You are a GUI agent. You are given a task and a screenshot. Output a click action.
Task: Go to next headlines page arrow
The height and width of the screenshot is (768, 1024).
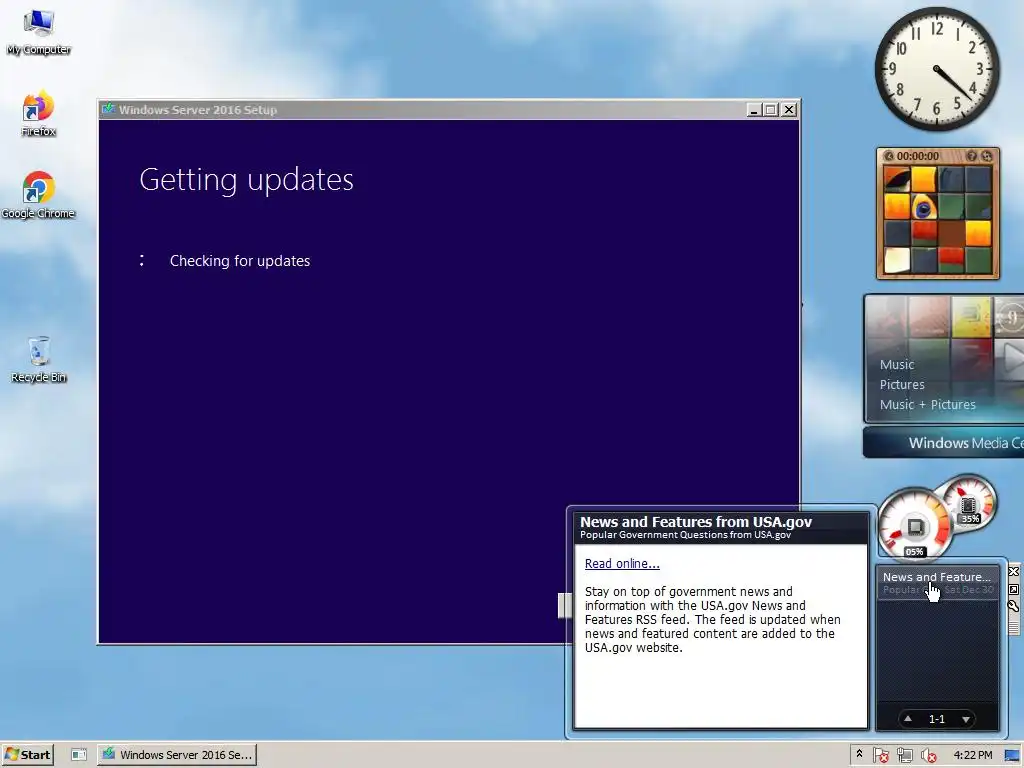click(x=965, y=719)
